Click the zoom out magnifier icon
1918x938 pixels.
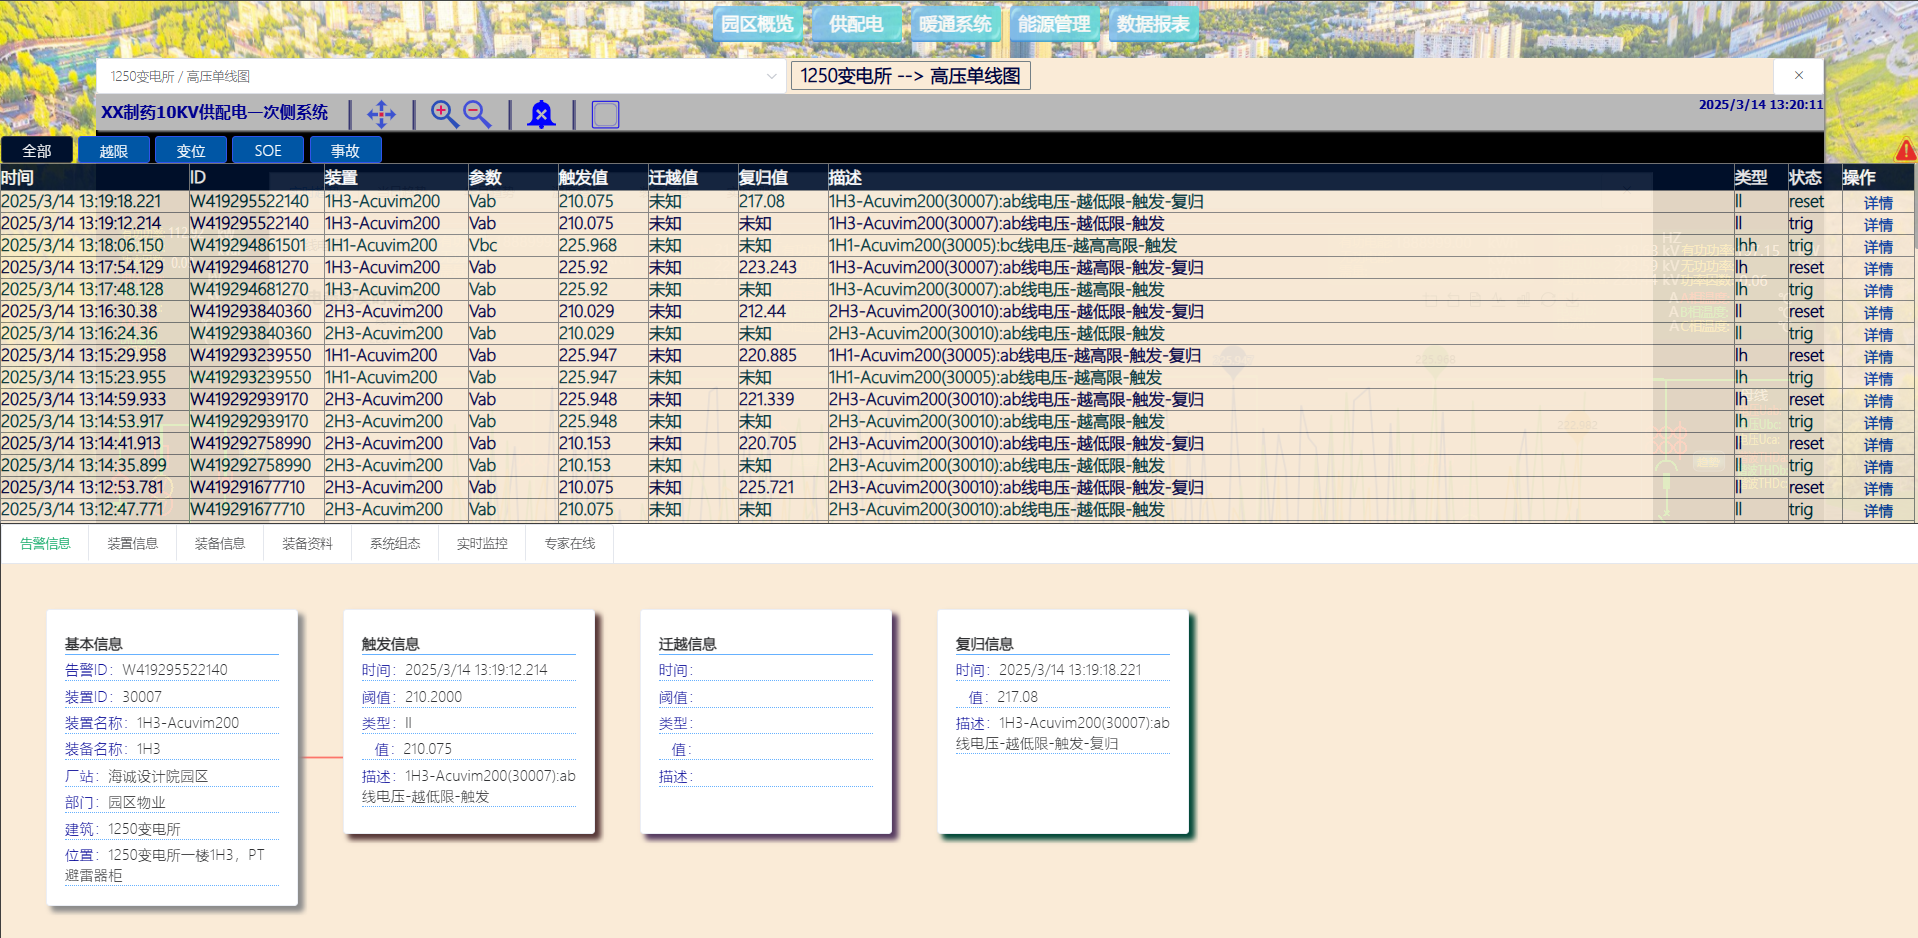[x=477, y=114]
